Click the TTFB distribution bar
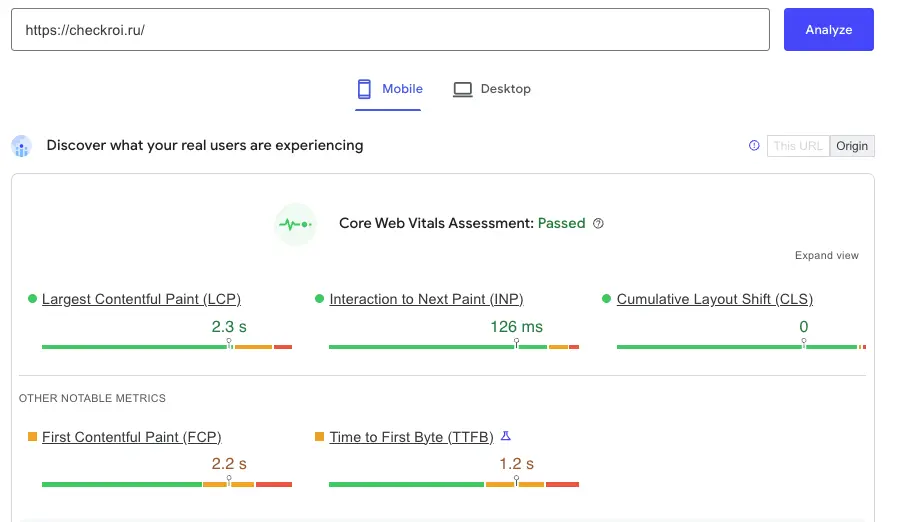897x522 pixels. click(454, 484)
